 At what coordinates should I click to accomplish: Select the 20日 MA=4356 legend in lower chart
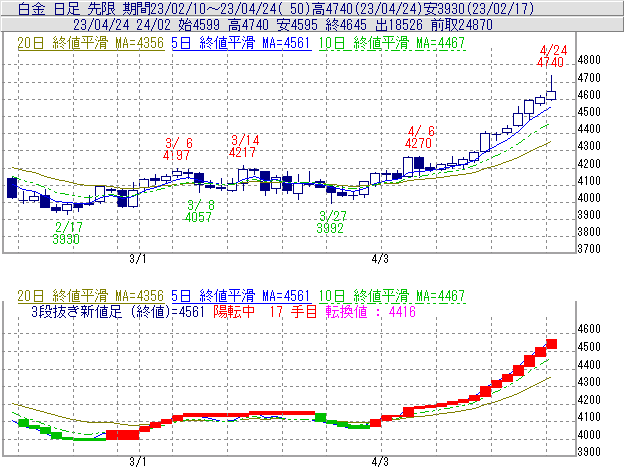(x=91, y=296)
